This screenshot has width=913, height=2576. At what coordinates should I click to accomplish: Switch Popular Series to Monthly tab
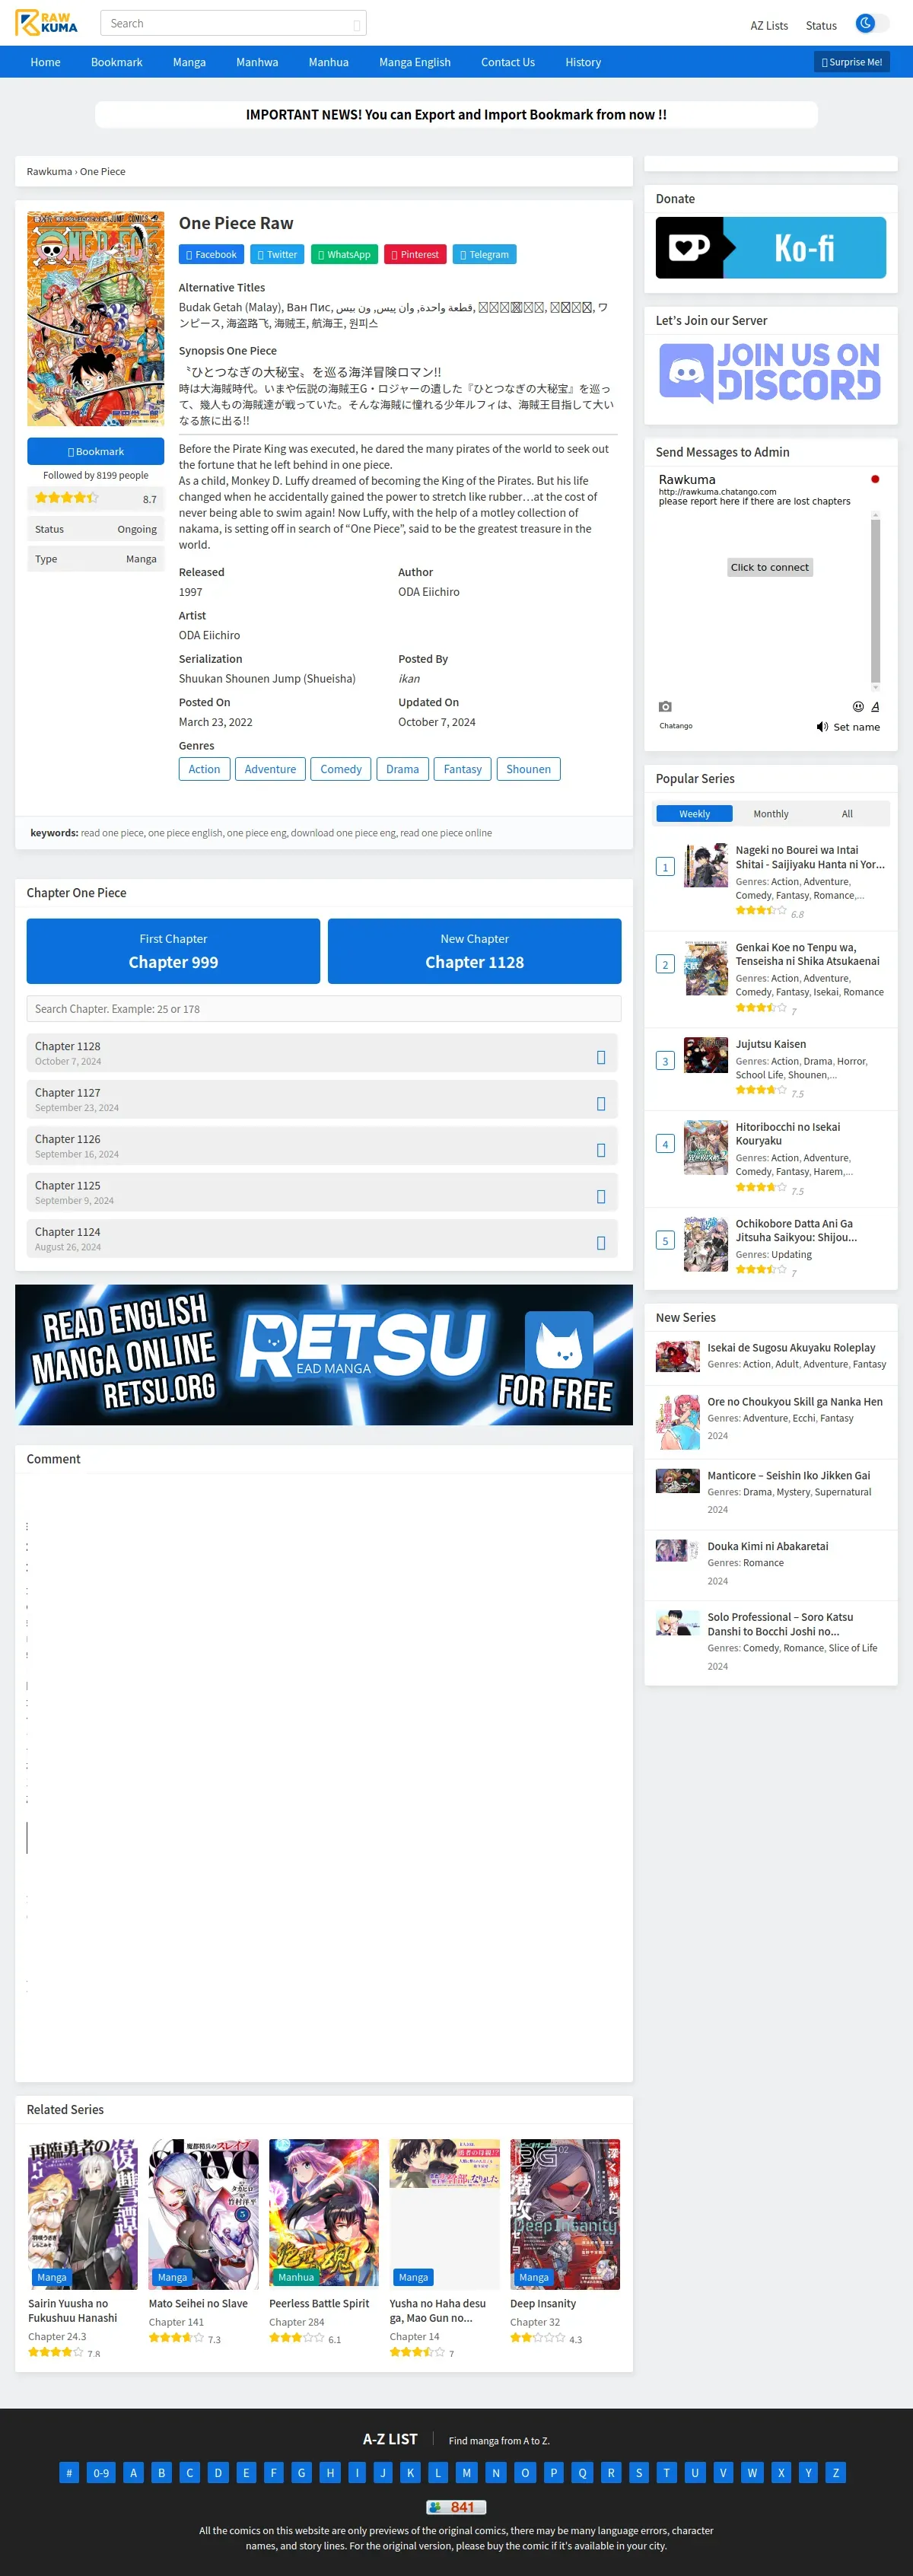(x=771, y=814)
